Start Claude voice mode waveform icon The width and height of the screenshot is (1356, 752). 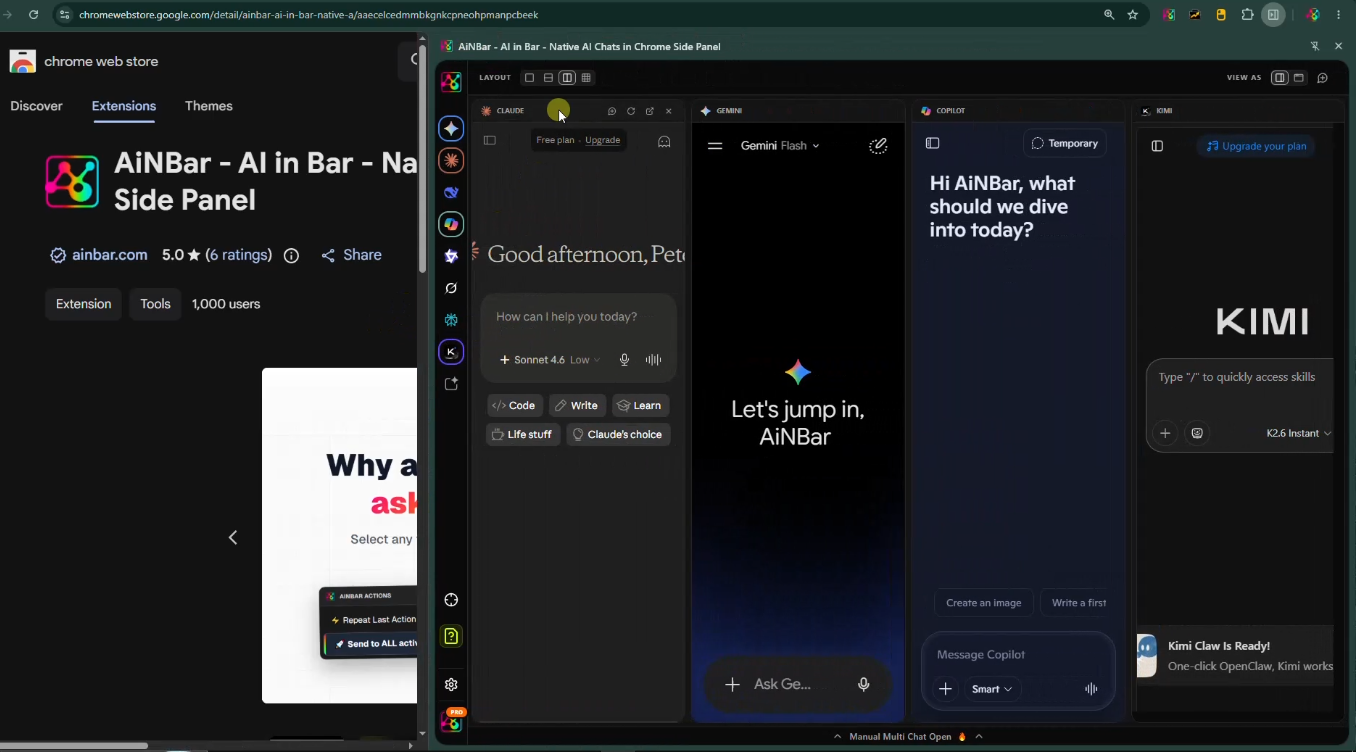click(x=653, y=360)
